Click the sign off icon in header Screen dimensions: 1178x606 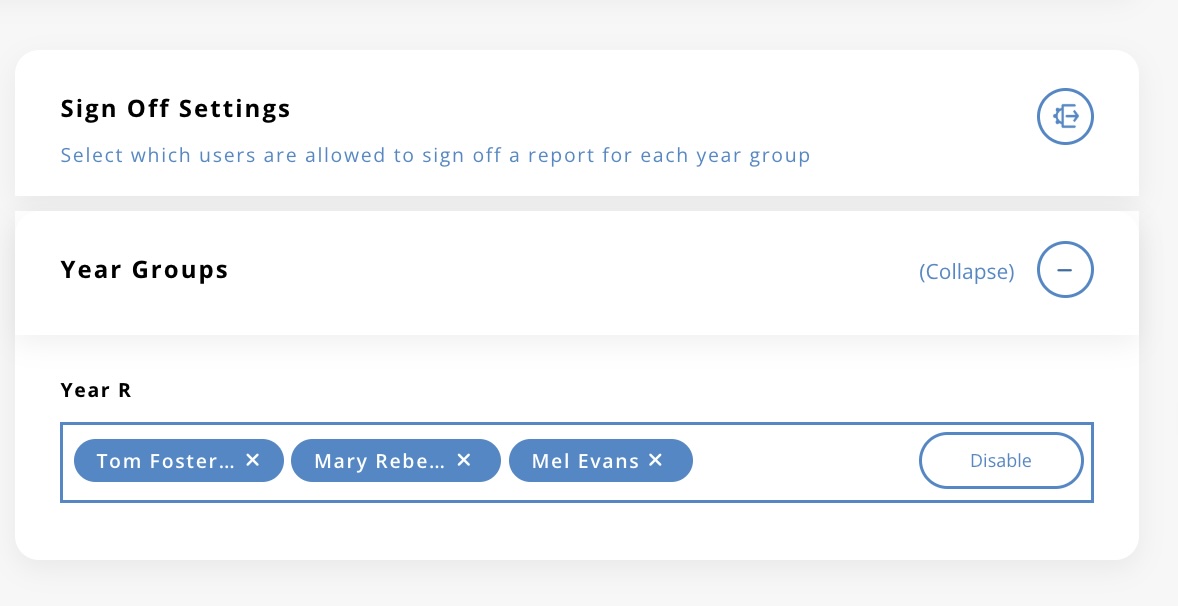(x=1065, y=117)
